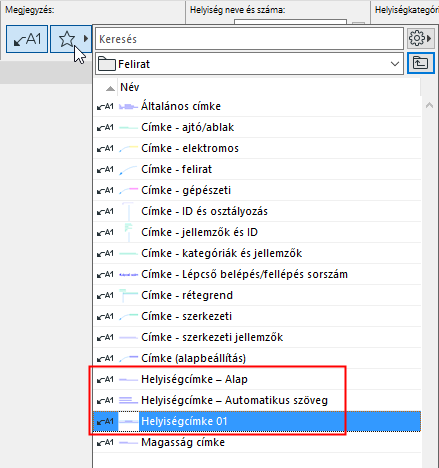This screenshot has height=468, width=439.
Task: Select Címke - szerkezeti row
Action: [257, 316]
